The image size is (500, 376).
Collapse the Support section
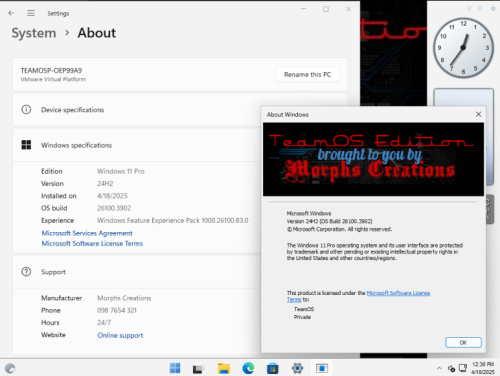(x=137, y=272)
